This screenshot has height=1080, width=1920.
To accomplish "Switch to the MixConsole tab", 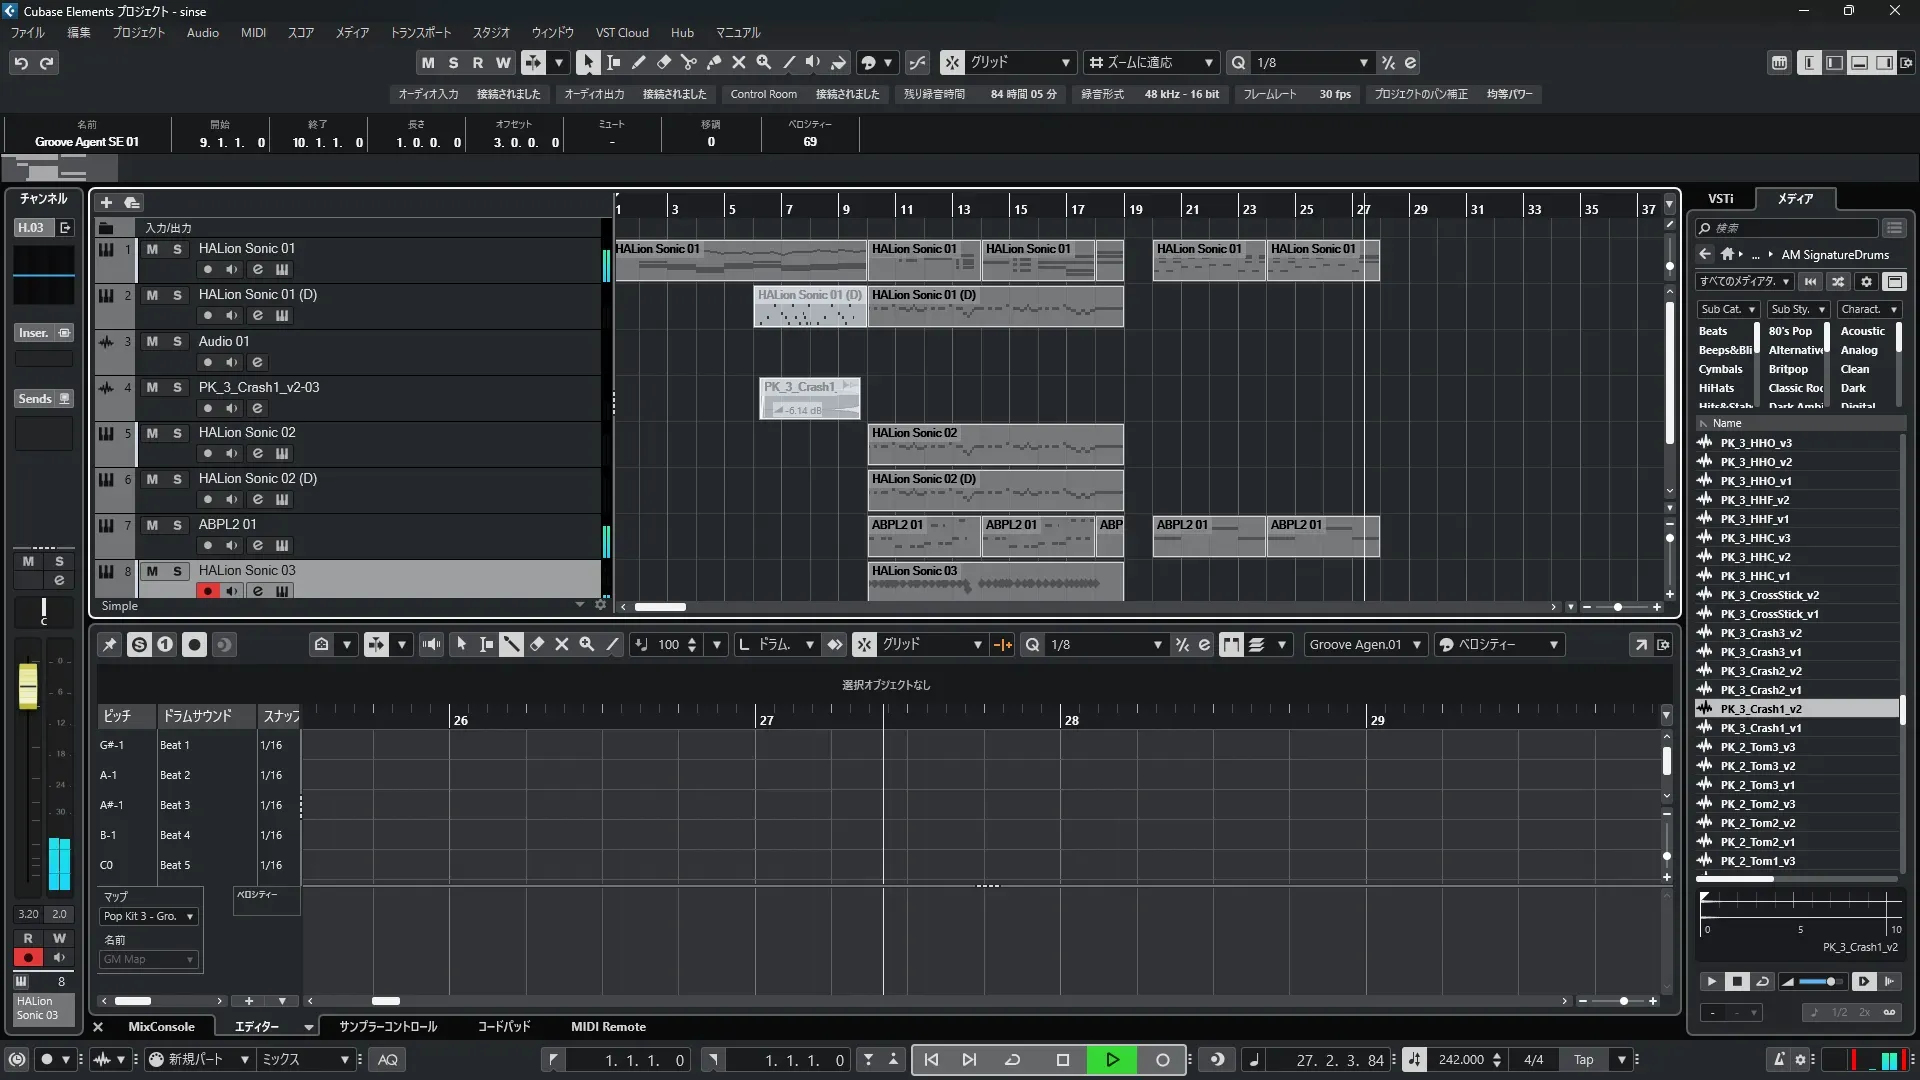I will point(161,1027).
